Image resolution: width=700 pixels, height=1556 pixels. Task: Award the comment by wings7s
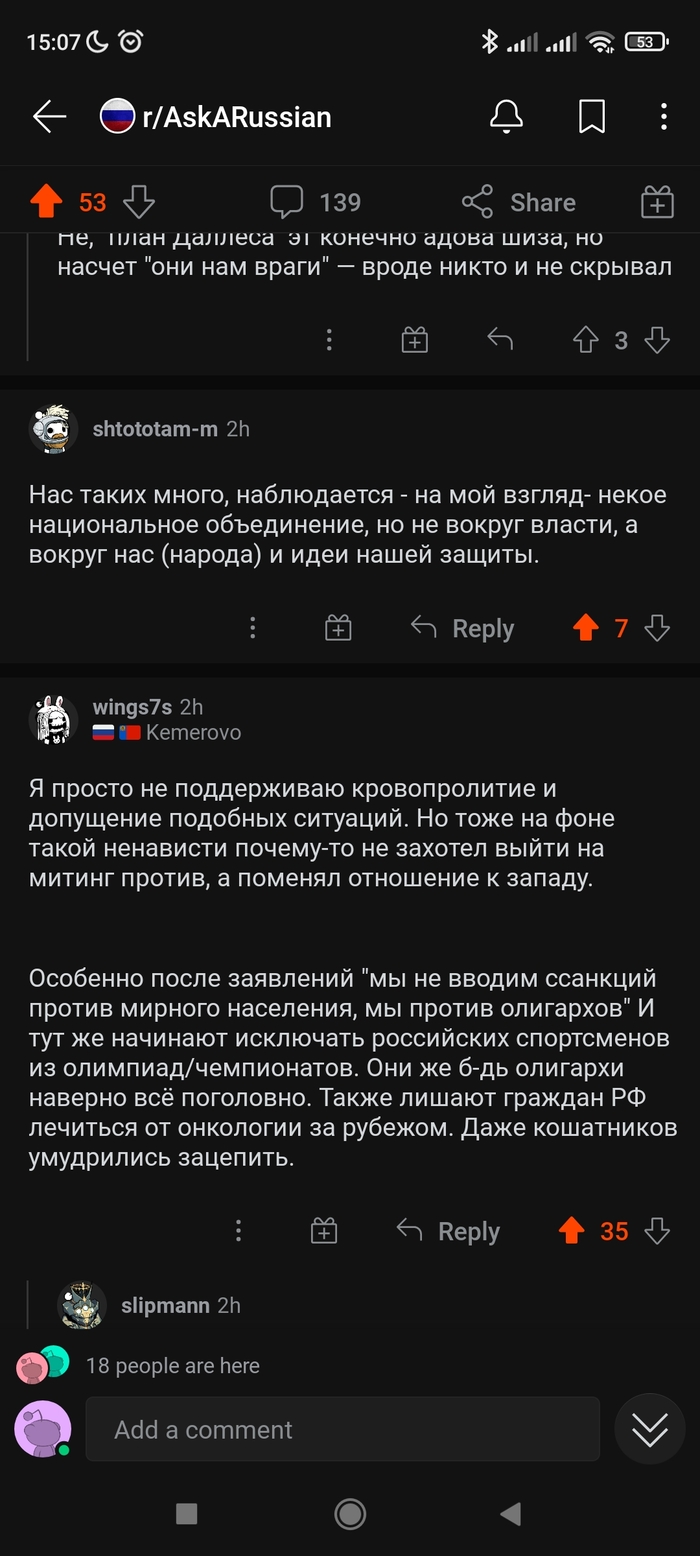click(324, 1231)
